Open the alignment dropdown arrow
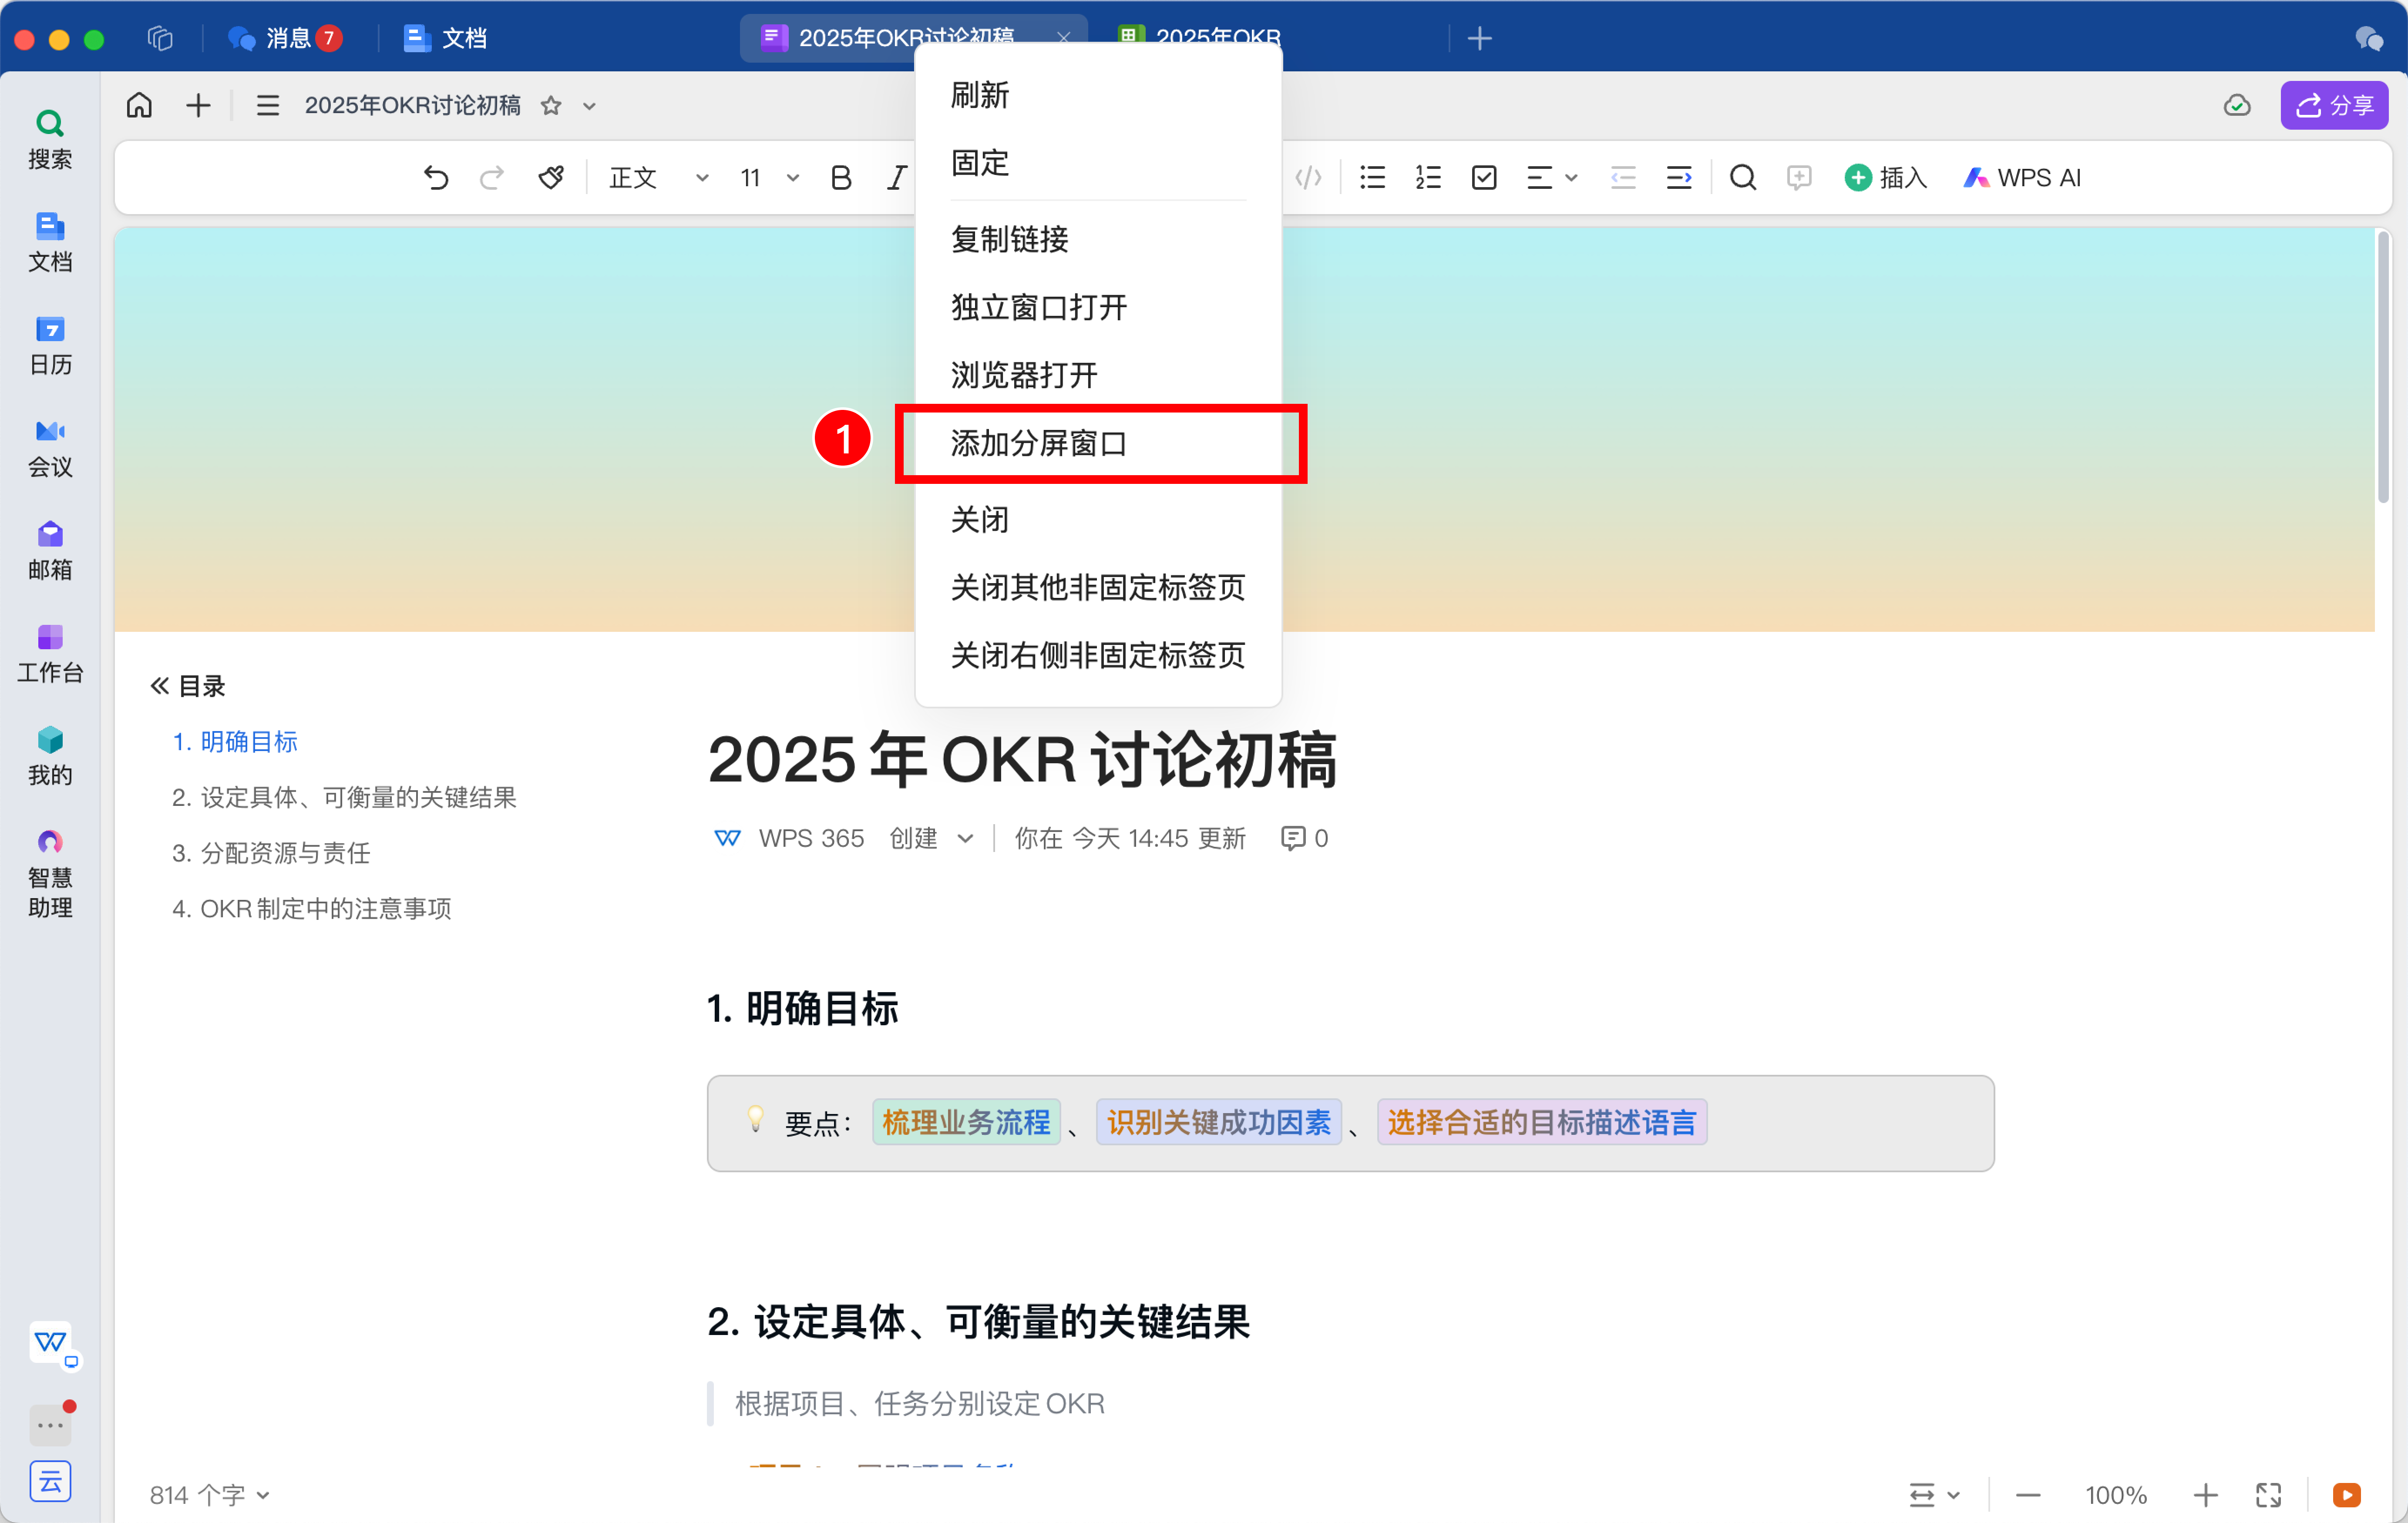The width and height of the screenshot is (2408, 1523). [1571, 178]
